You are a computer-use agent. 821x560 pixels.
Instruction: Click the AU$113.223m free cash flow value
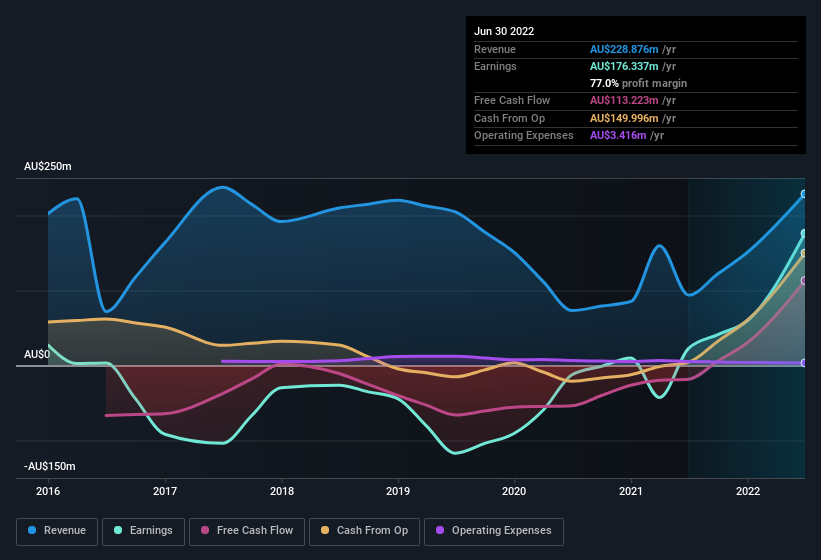624,100
